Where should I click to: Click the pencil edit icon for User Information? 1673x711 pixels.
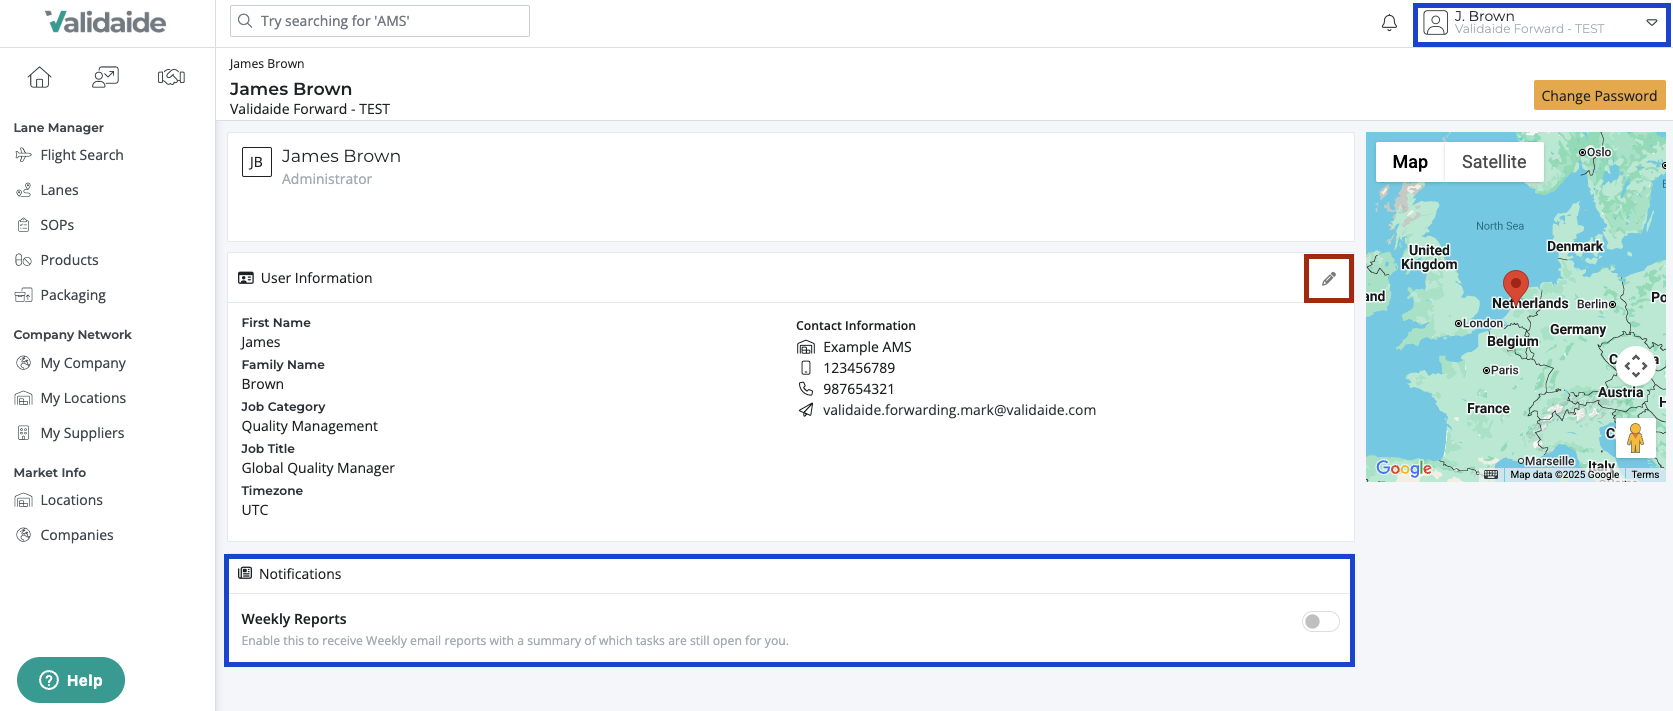(x=1328, y=279)
